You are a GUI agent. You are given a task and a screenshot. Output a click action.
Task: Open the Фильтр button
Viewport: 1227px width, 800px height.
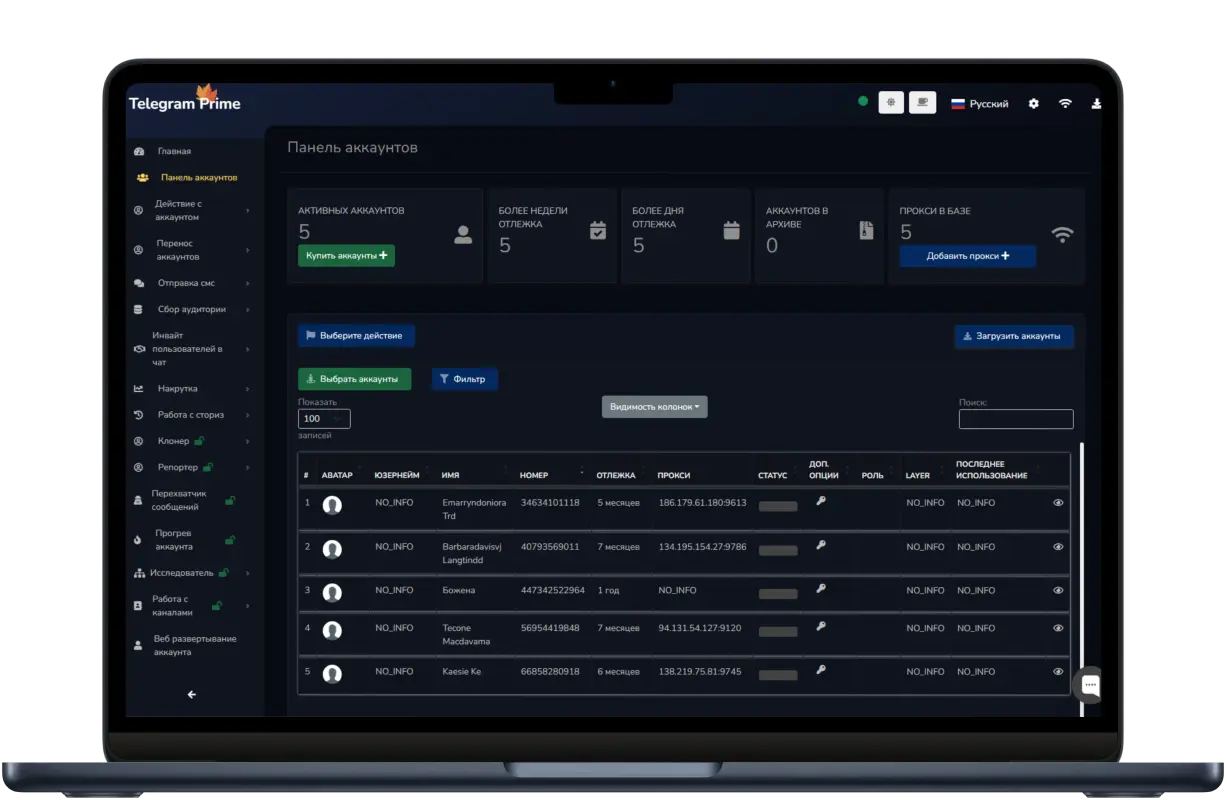pyautogui.click(x=465, y=379)
